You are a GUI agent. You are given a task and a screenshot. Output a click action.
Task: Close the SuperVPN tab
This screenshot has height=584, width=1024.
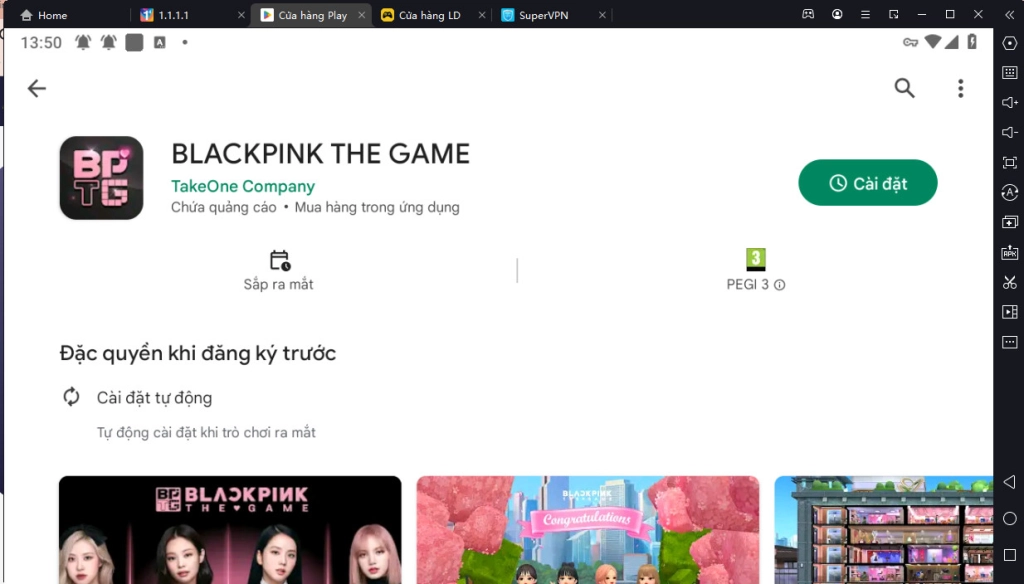point(602,15)
